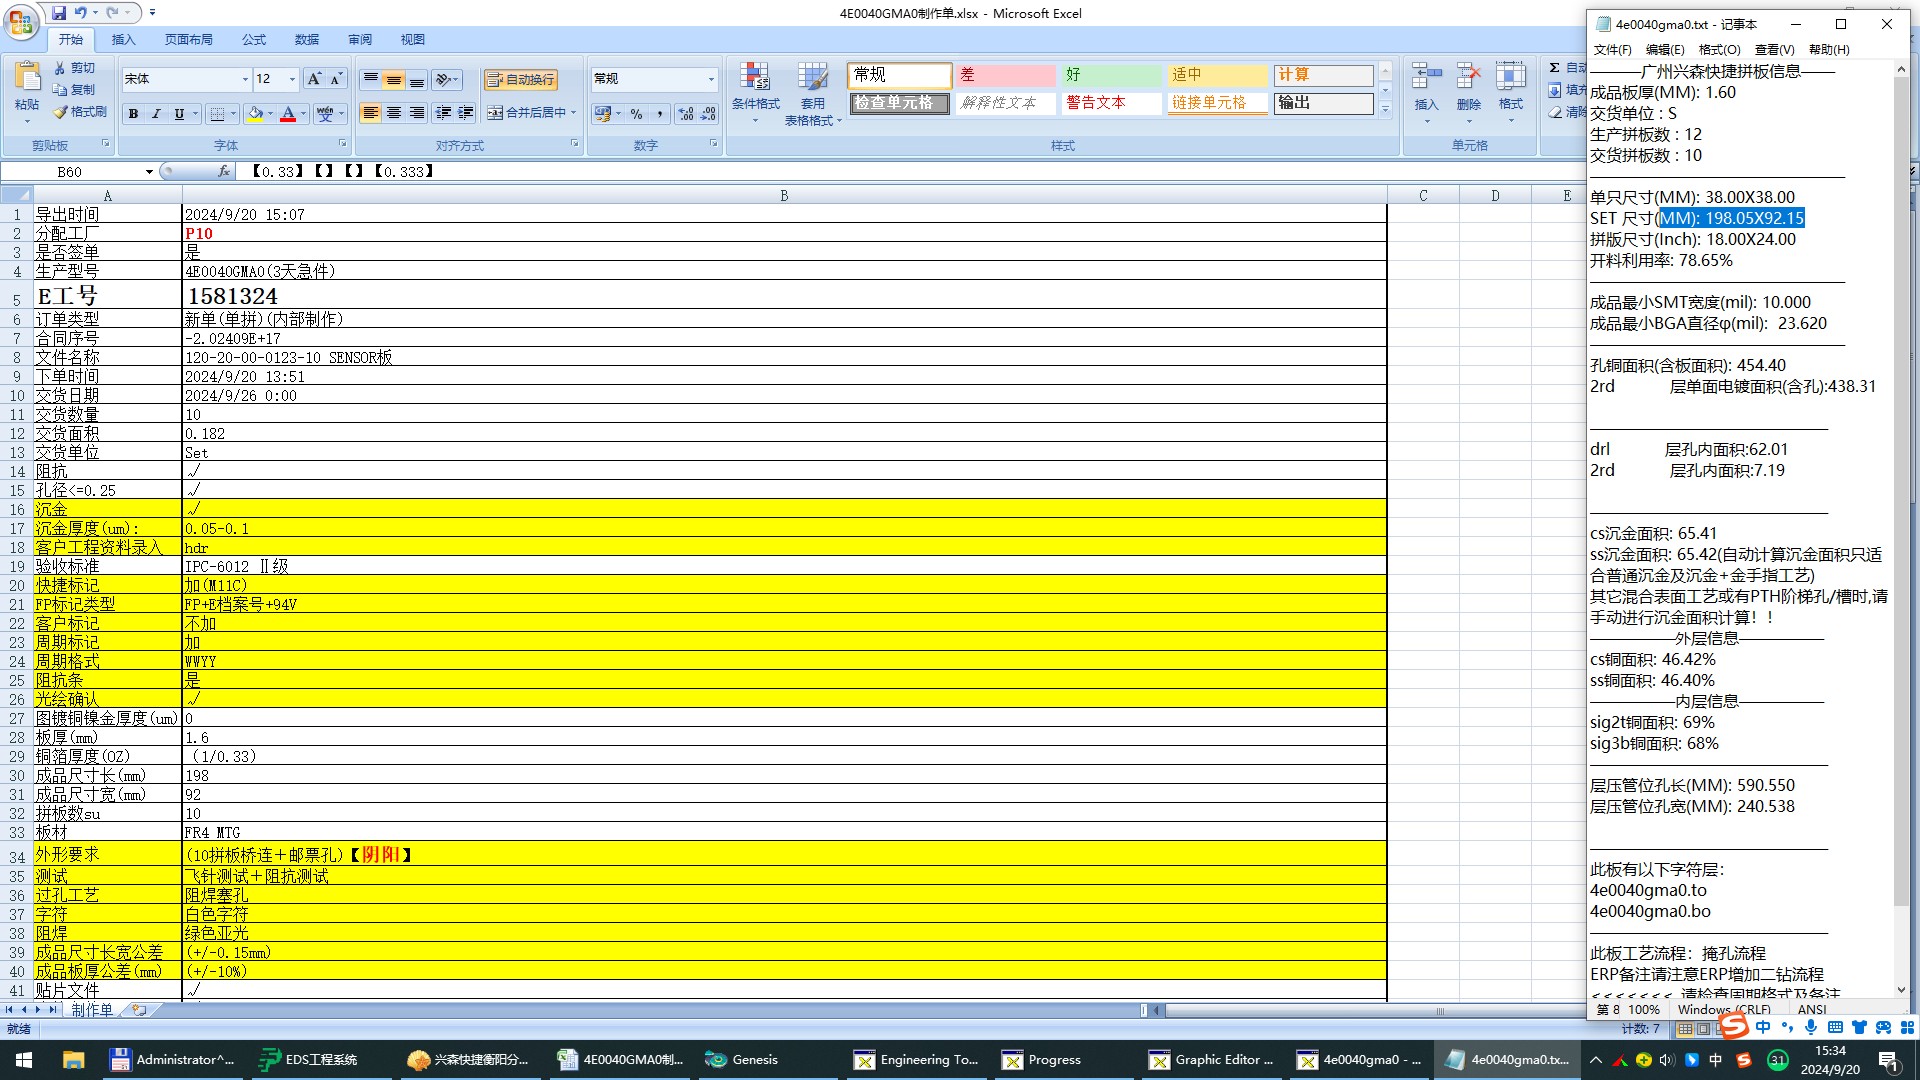Toggle Italic formatting
Viewport: 1920px width, 1080px height.
[x=156, y=114]
